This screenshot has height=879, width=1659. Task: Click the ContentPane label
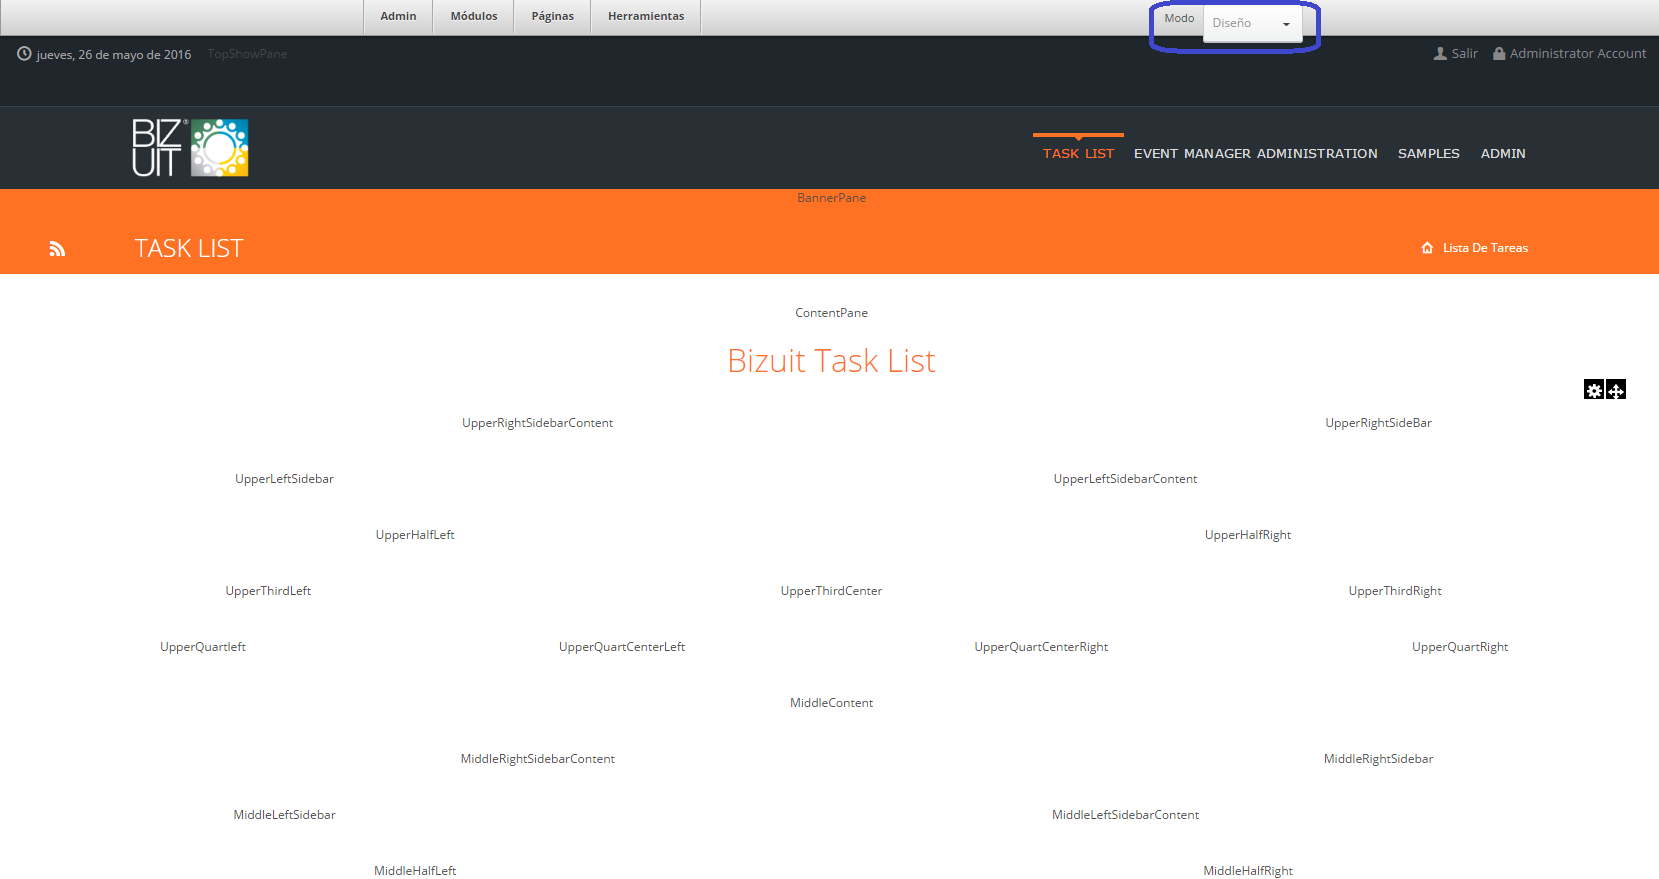tap(831, 313)
